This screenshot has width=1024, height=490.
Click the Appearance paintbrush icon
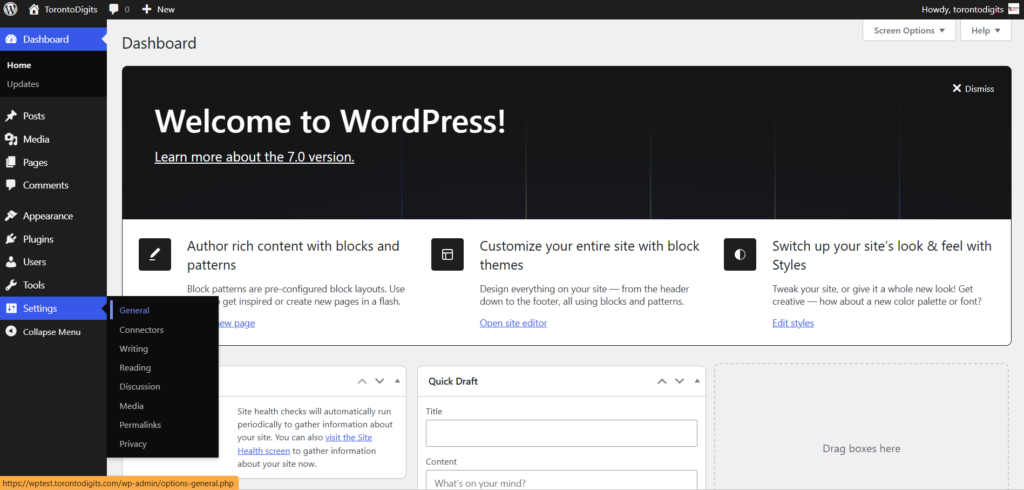11,216
